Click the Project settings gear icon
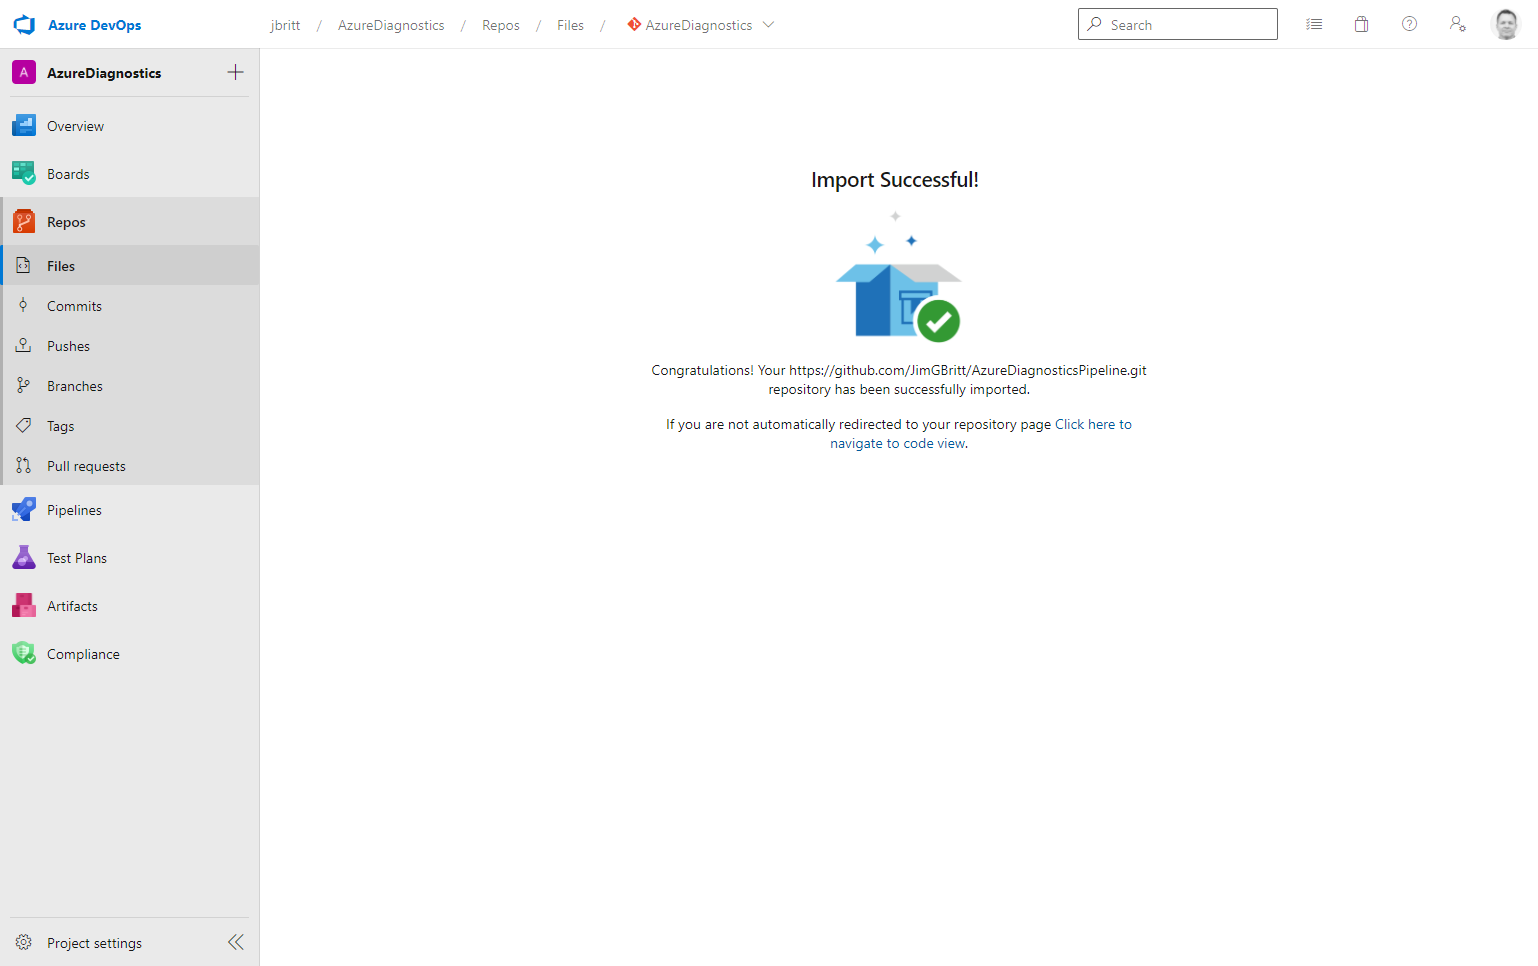This screenshot has width=1538, height=966. click(24, 943)
